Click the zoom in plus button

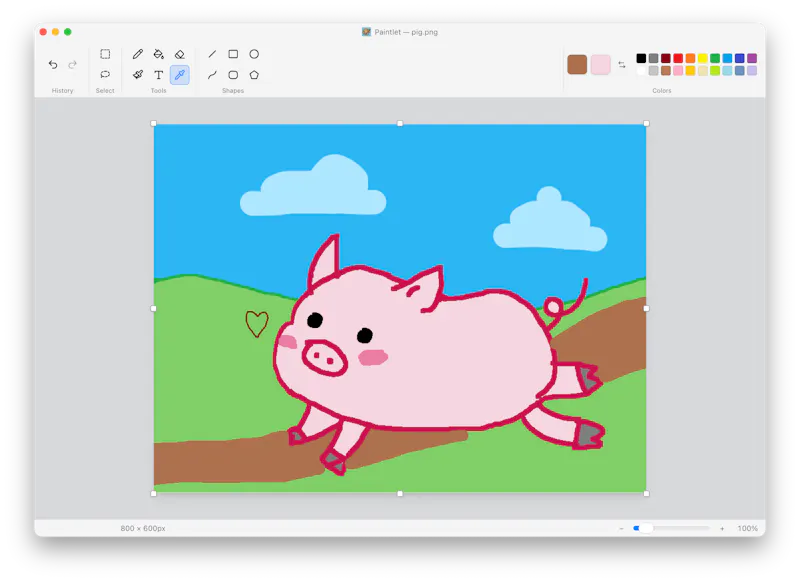click(x=722, y=528)
